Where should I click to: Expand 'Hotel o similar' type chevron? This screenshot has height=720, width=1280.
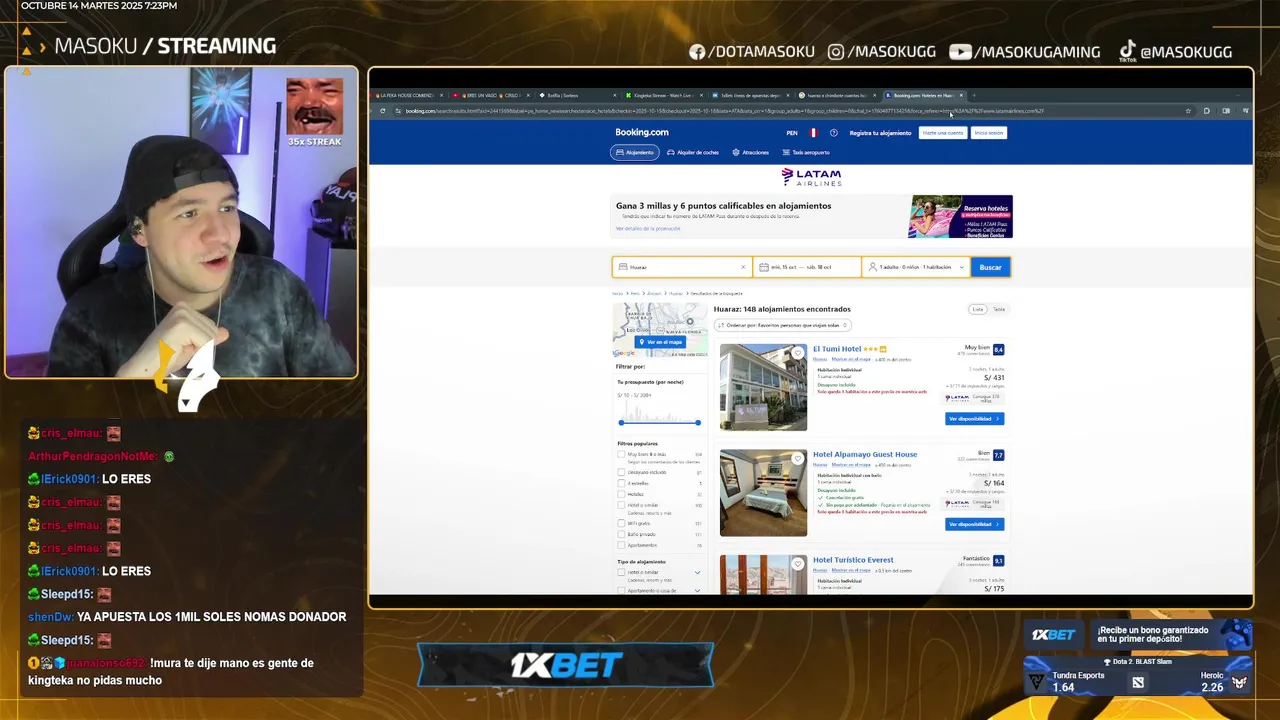[697, 572]
